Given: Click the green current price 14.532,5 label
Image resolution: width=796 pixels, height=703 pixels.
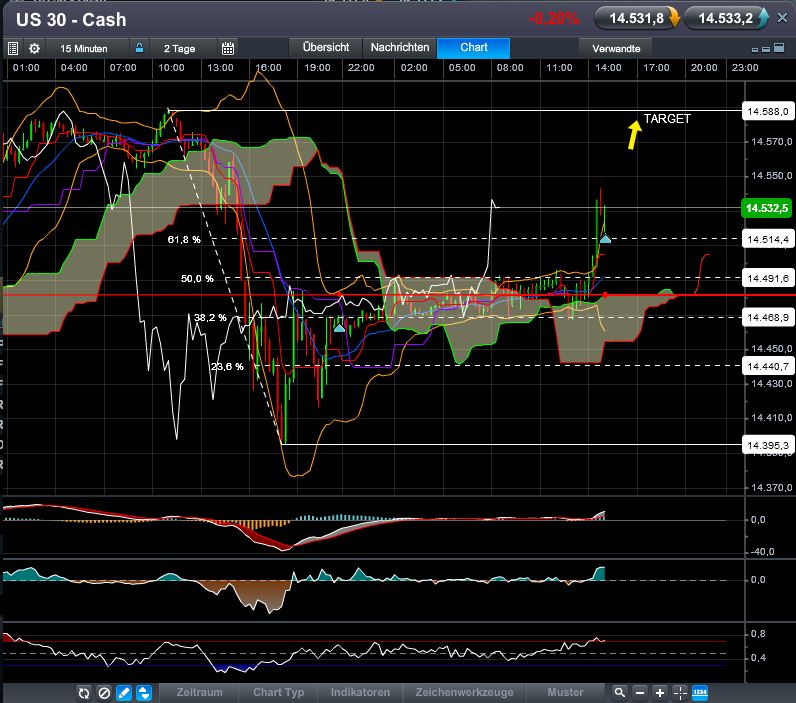Looking at the screenshot, I should (x=767, y=208).
